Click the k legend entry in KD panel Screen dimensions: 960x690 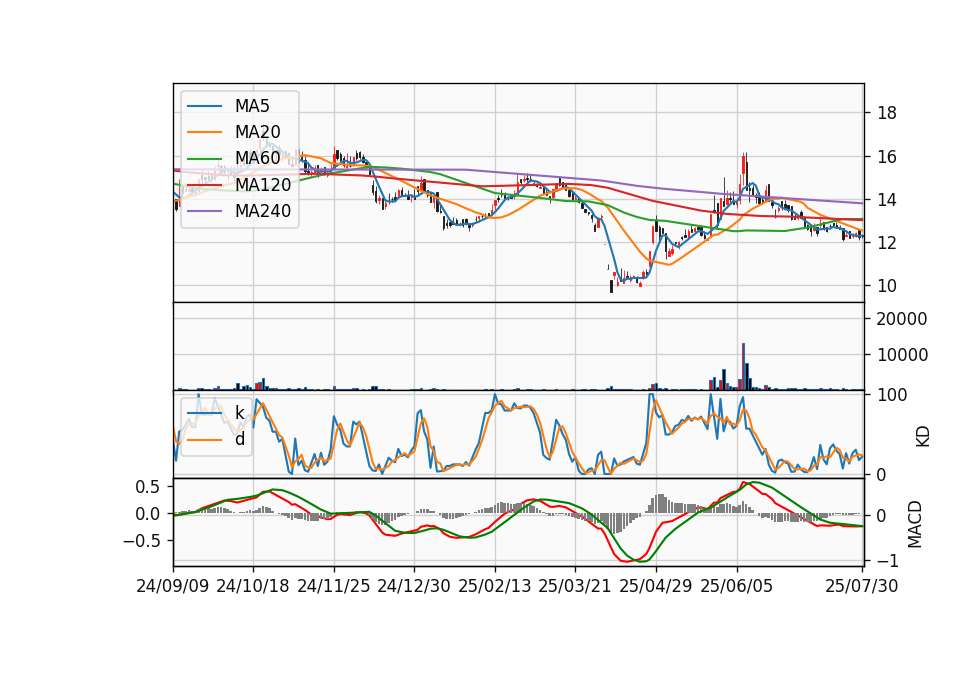coord(240,413)
